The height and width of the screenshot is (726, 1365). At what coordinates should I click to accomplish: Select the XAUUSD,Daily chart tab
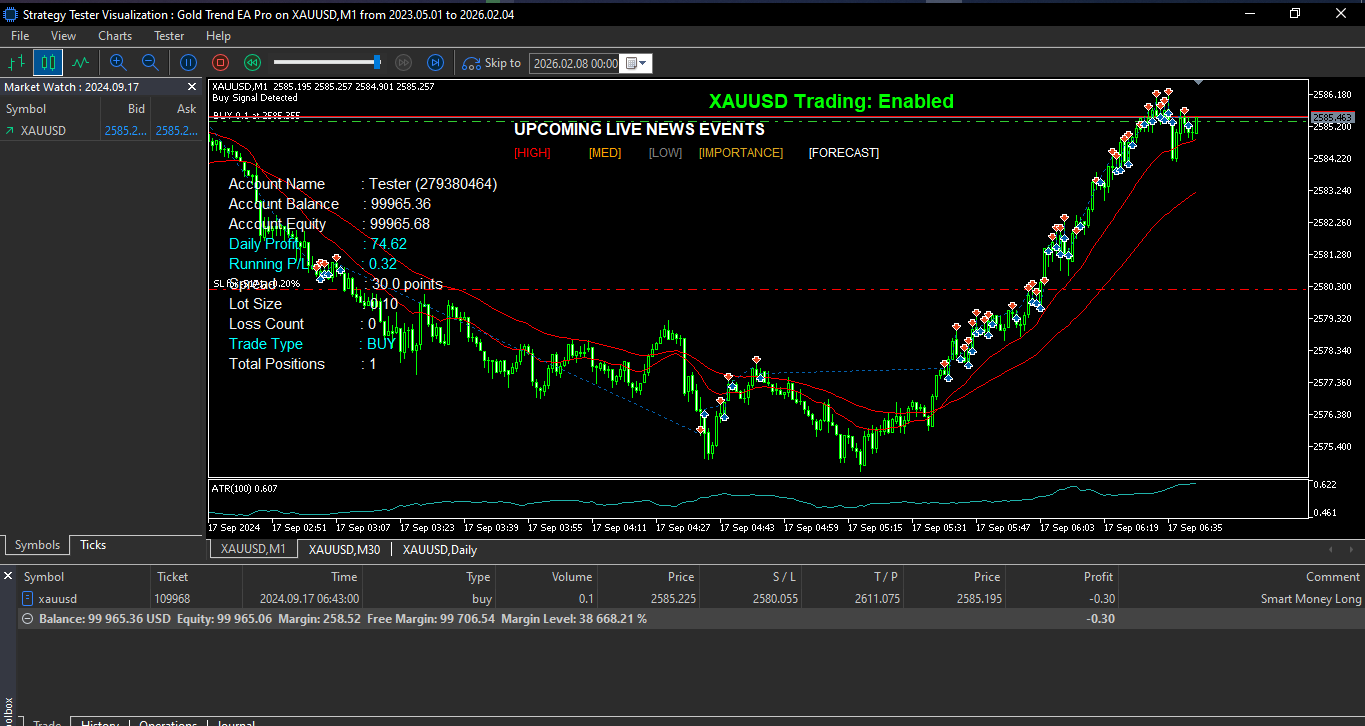440,549
